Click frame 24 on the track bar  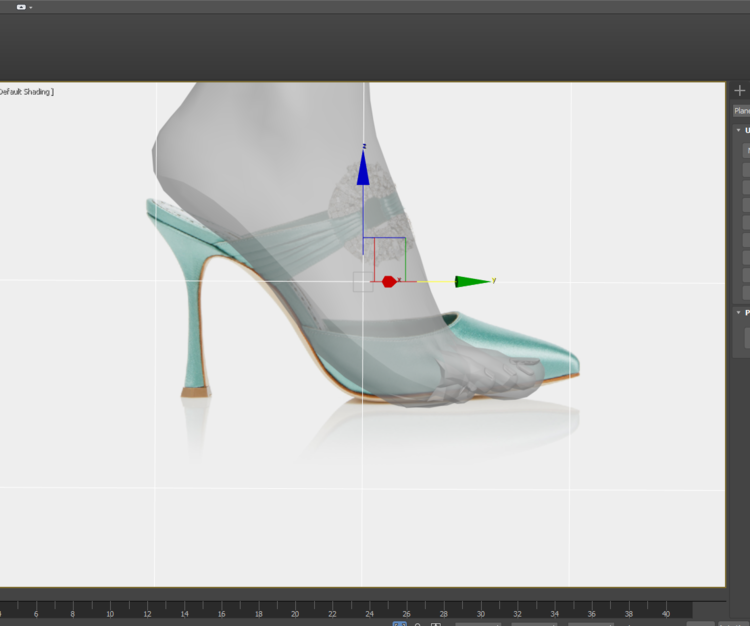pyautogui.click(x=369, y=614)
